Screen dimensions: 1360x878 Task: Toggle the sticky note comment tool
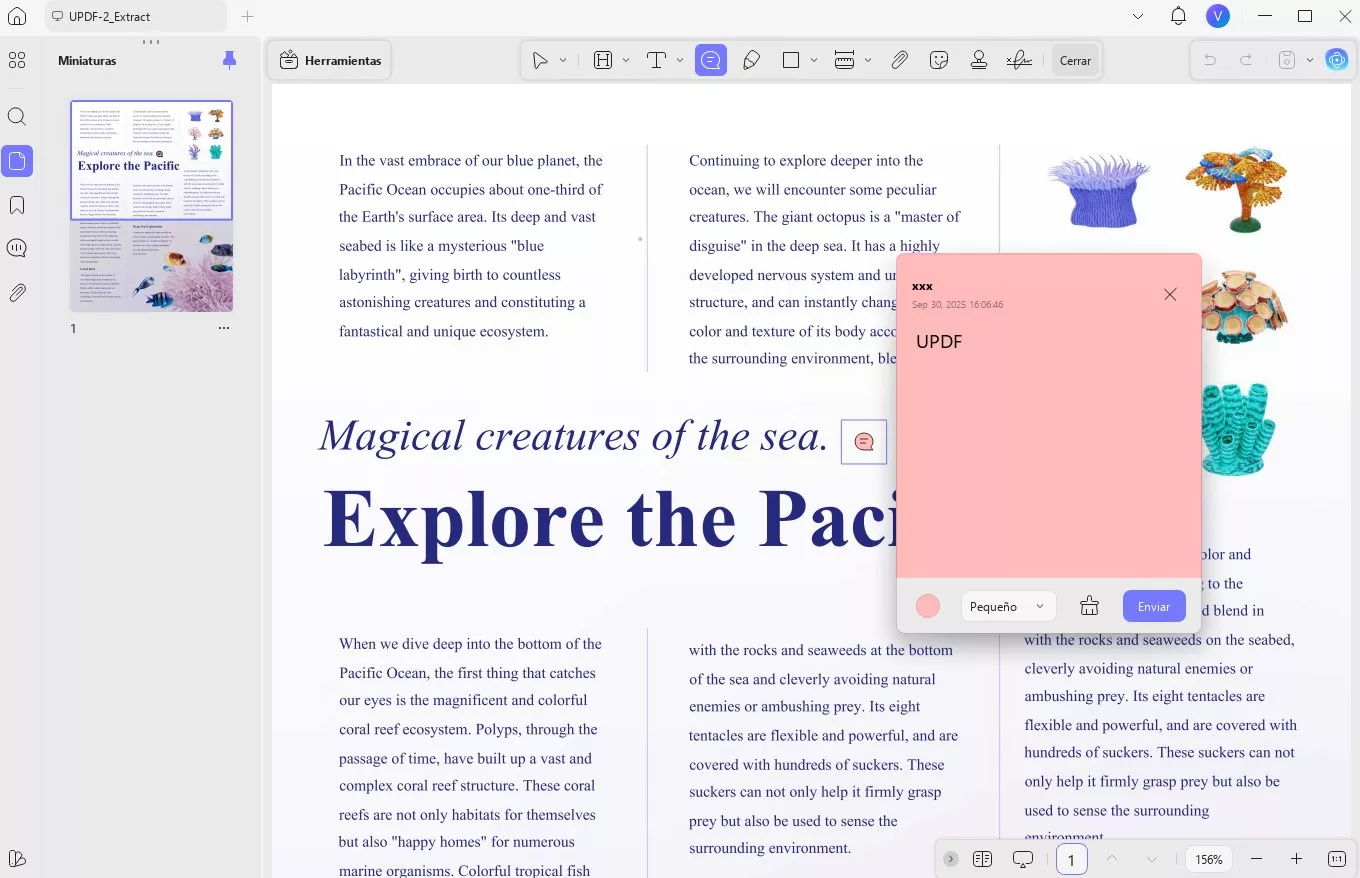click(711, 61)
